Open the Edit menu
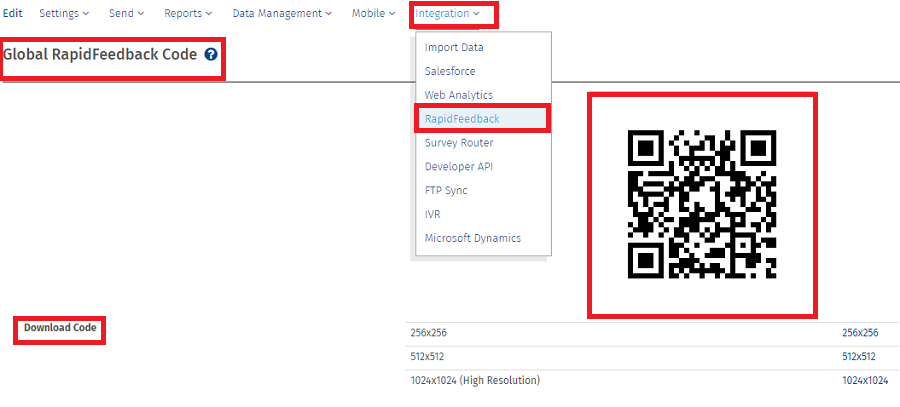 [x=13, y=13]
